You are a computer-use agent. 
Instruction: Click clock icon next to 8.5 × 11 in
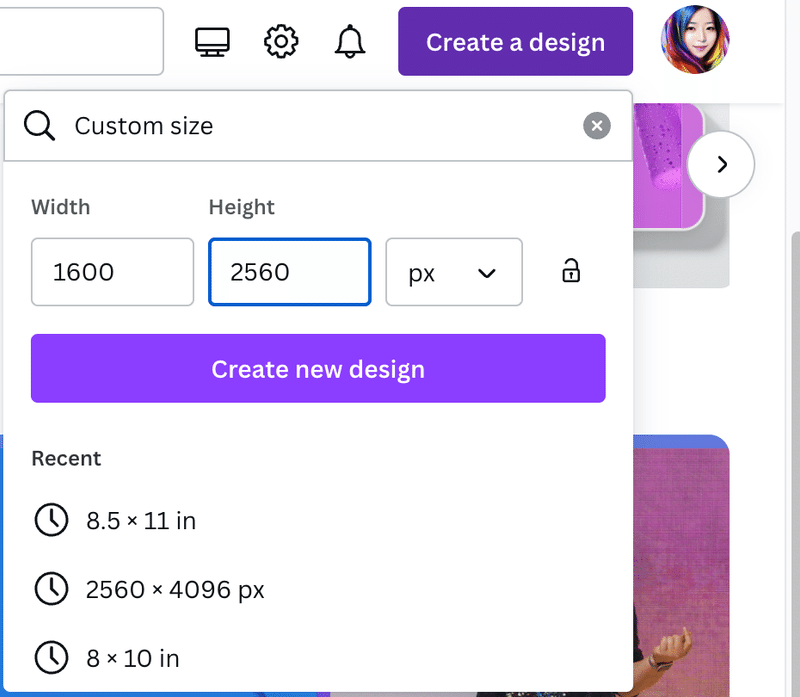pyautogui.click(x=52, y=520)
